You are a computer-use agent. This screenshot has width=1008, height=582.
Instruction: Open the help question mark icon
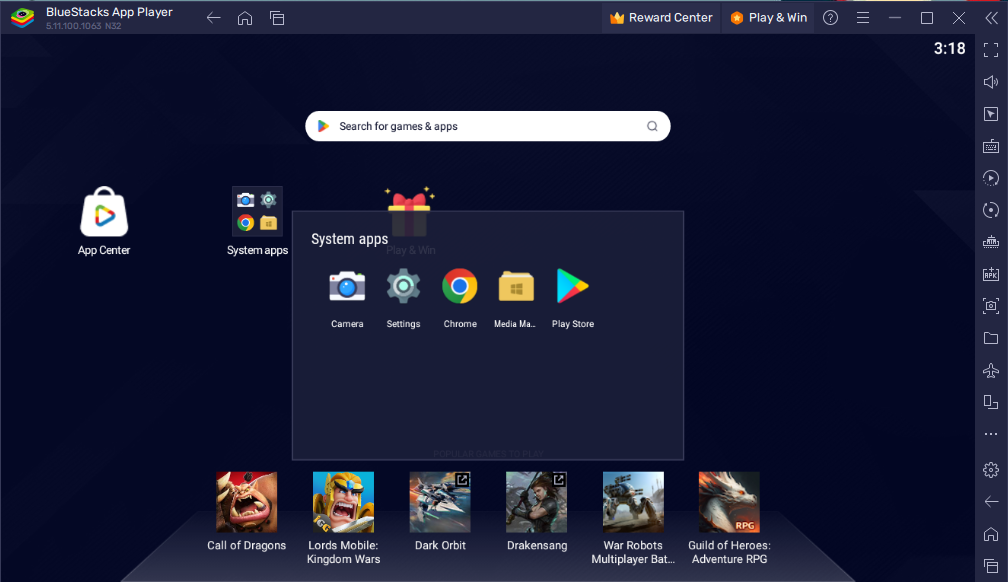tap(831, 18)
